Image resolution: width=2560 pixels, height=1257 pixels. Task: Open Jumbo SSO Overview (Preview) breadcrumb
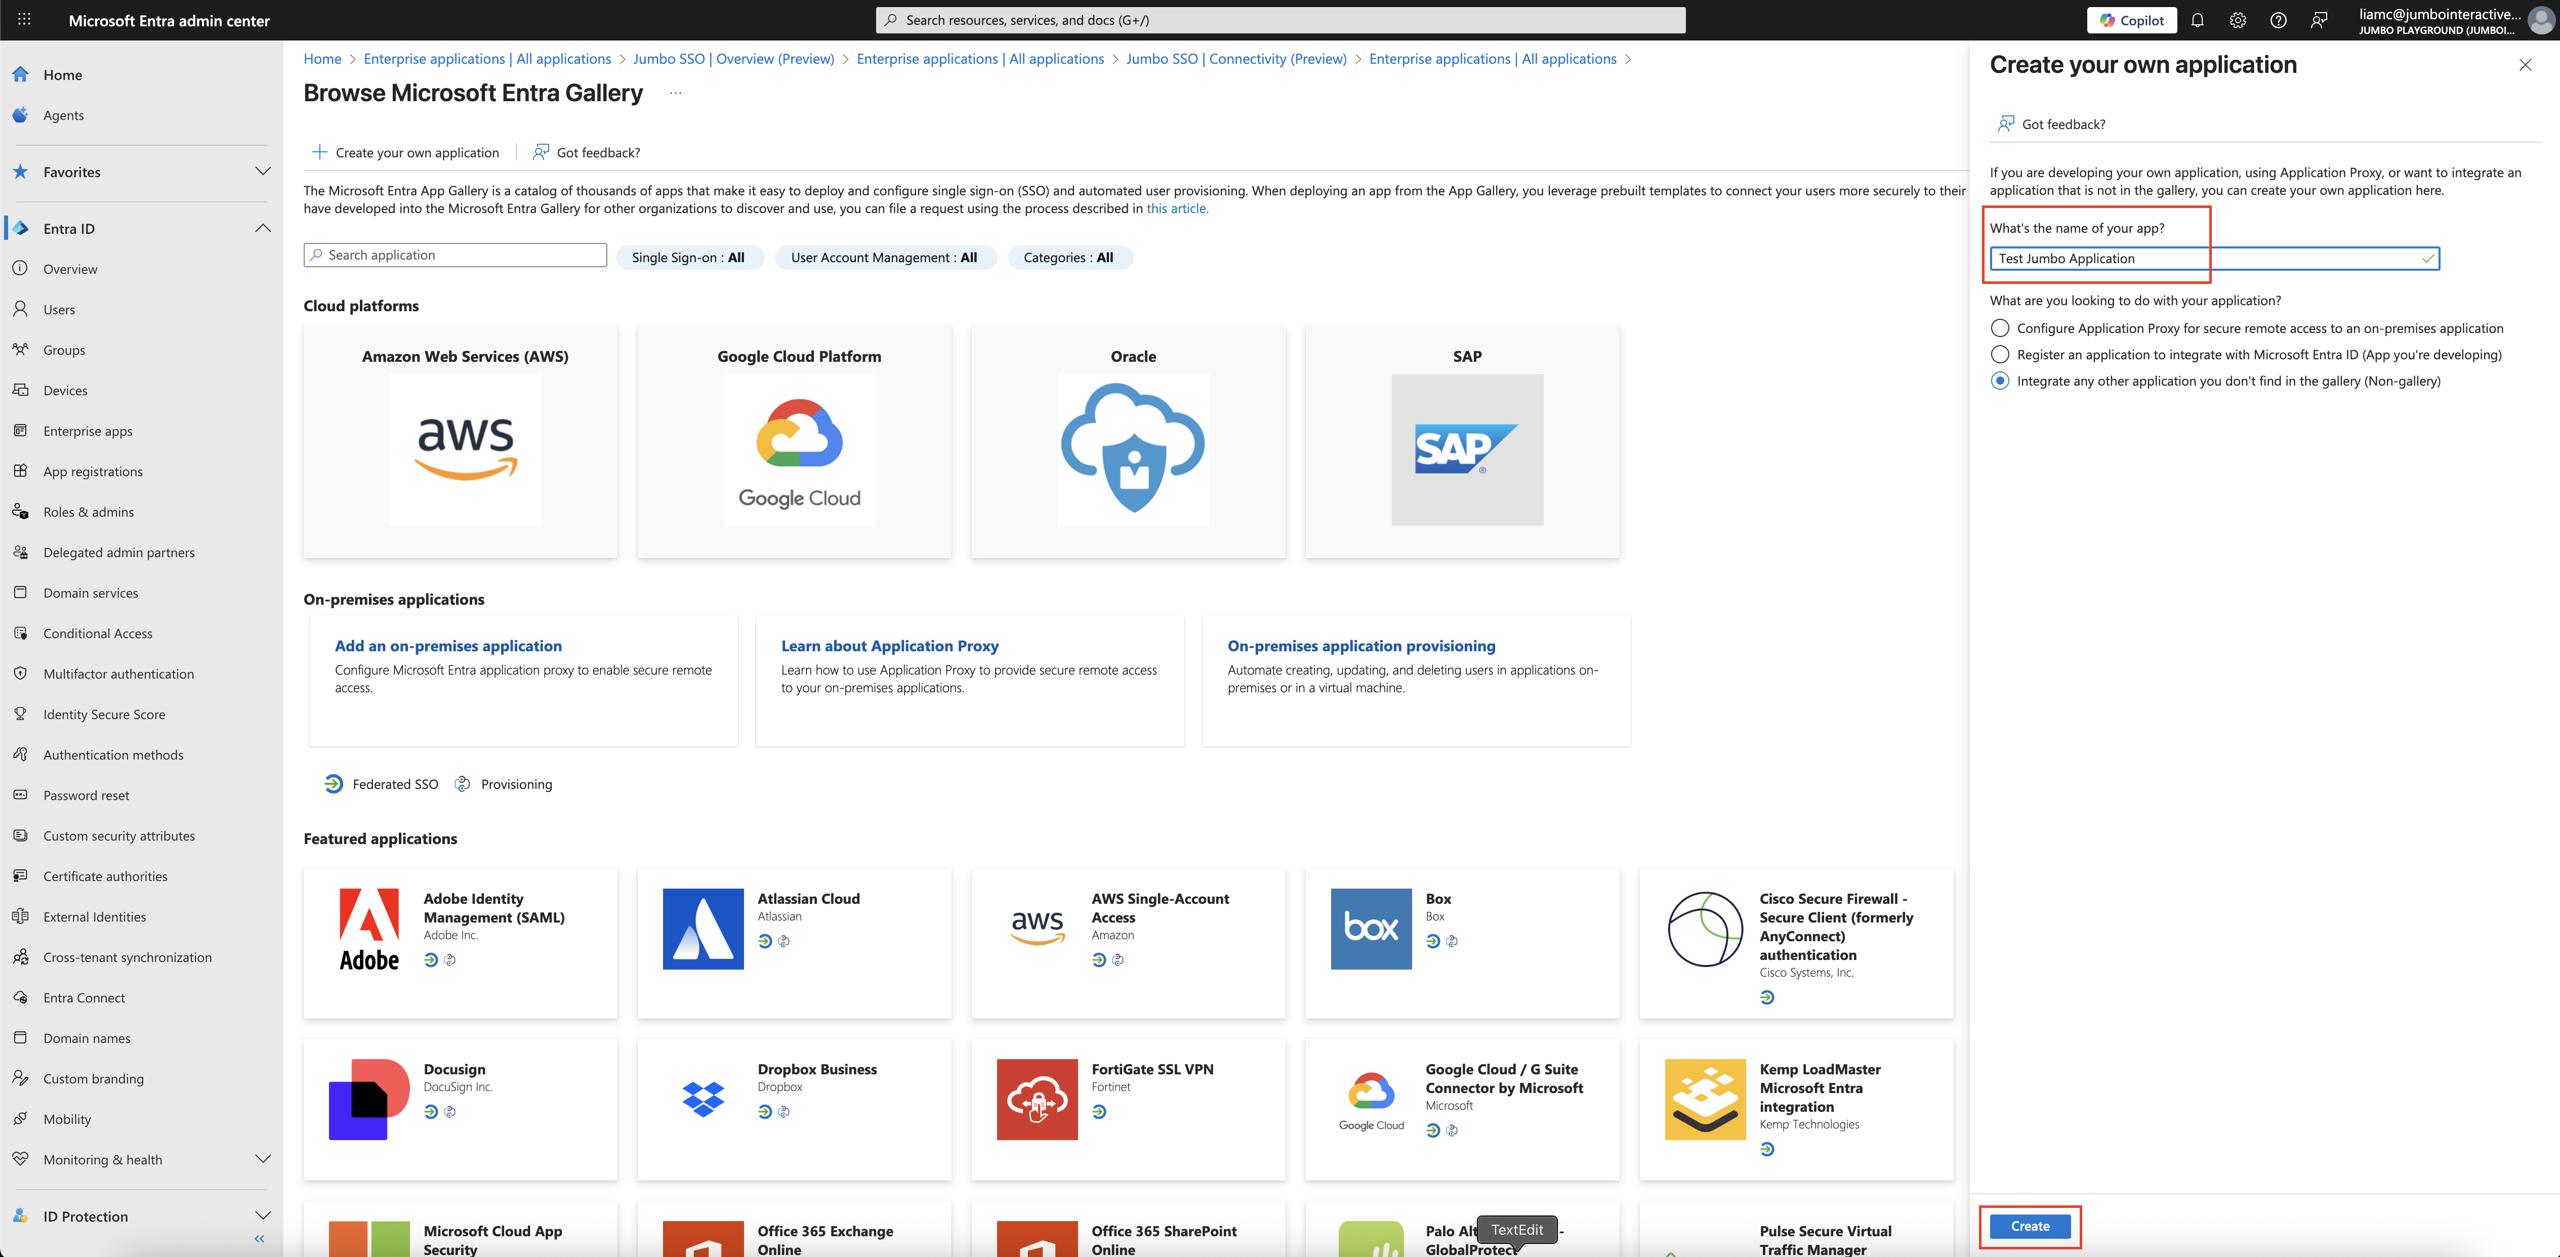[x=733, y=59]
